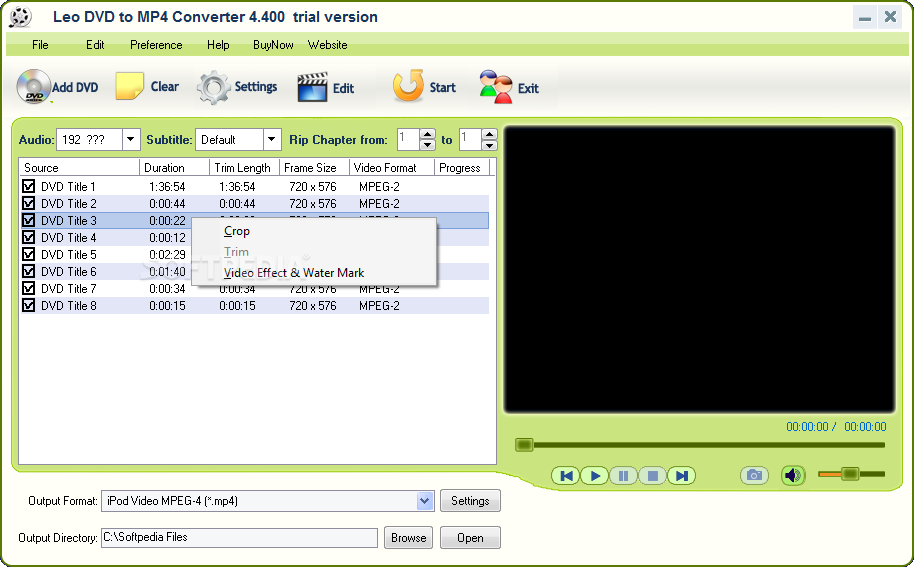Click the Open output directory button
914x567 pixels.
coord(470,537)
